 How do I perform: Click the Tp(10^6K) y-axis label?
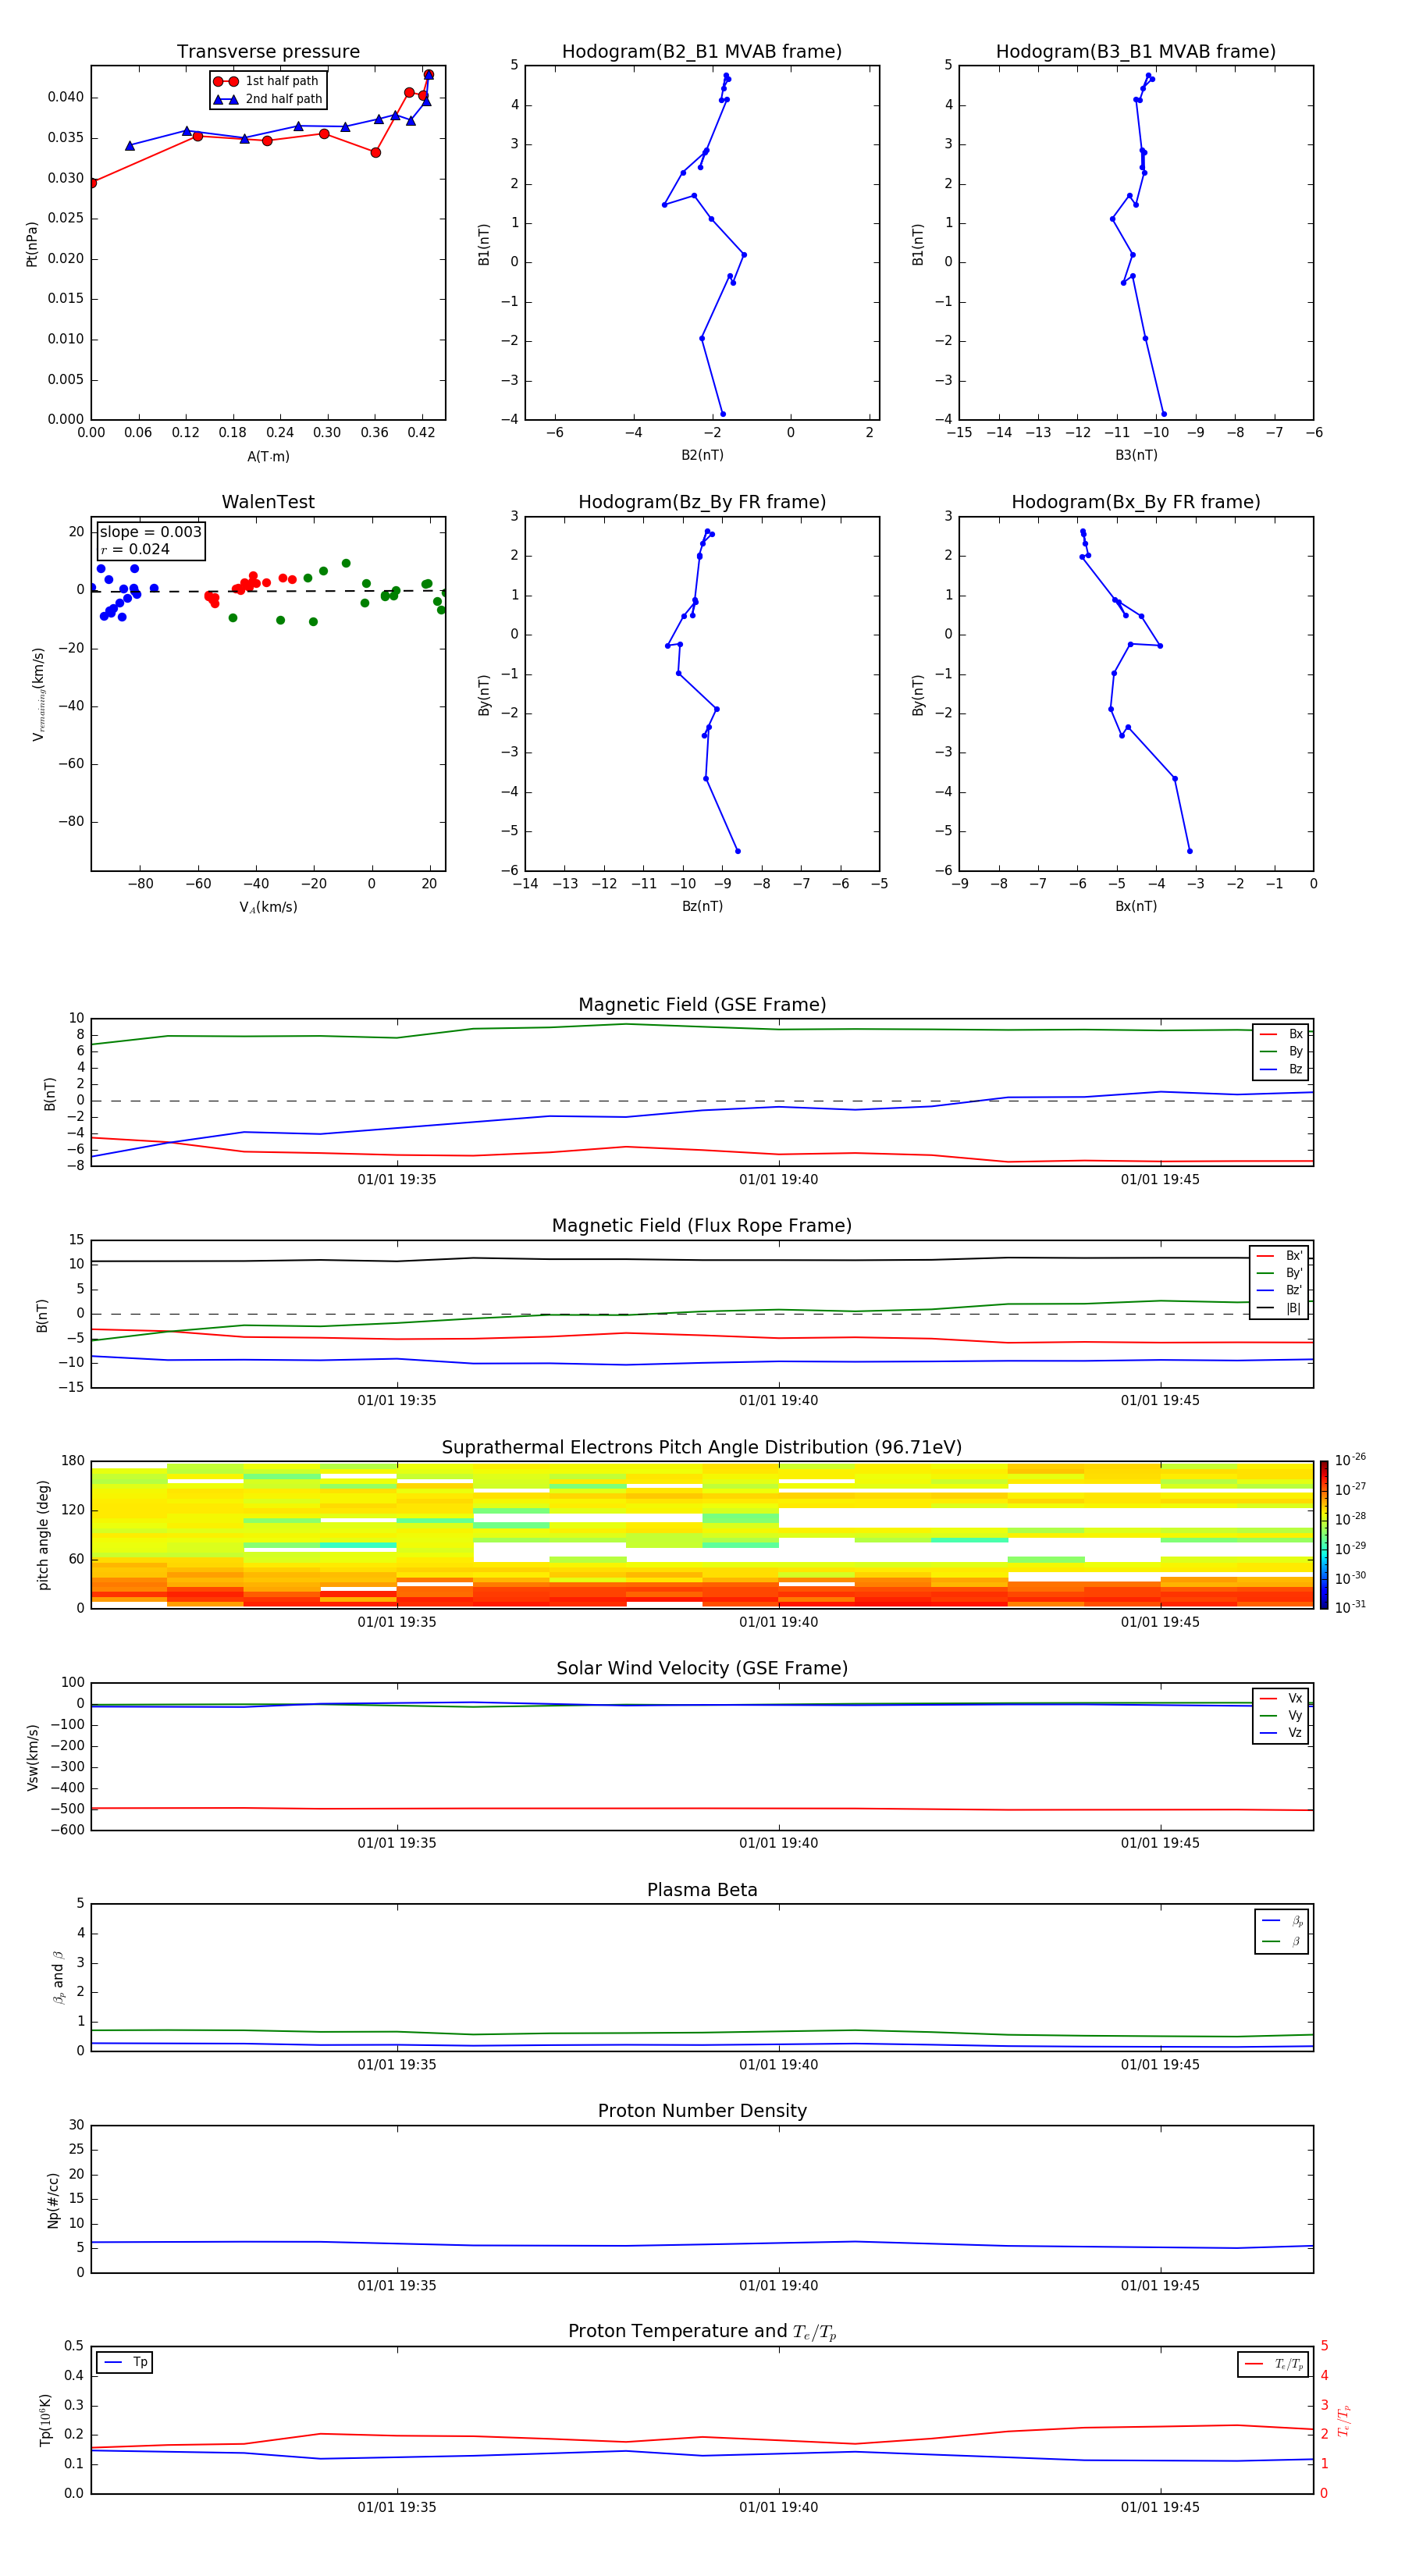click(45, 2421)
